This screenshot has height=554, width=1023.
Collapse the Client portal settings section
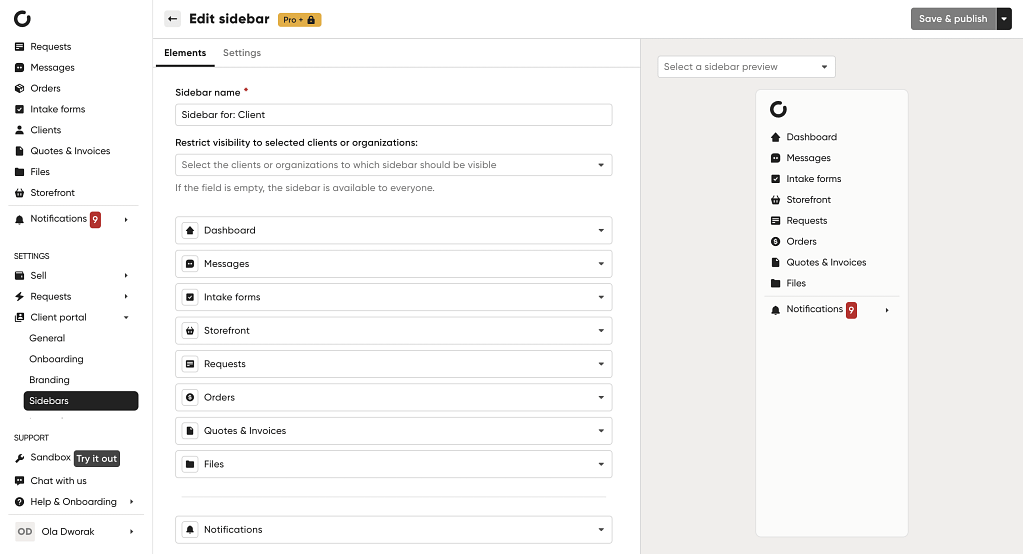tap(126, 318)
